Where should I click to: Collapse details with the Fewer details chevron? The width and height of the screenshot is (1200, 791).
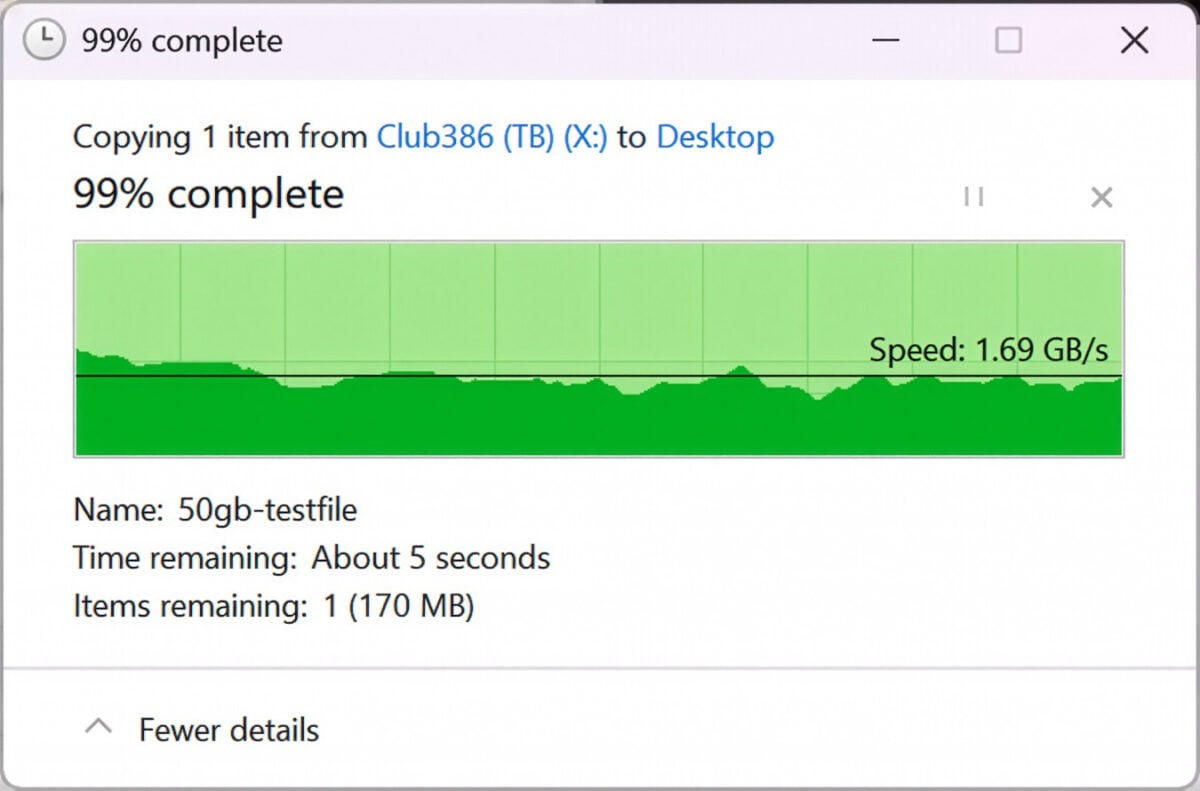[x=98, y=729]
